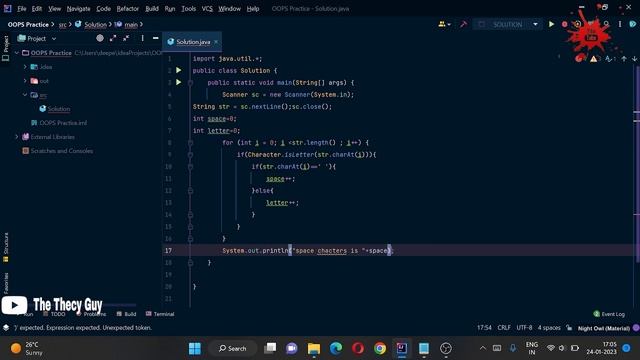The height and width of the screenshot is (360, 640).
Task: Toggle the read-only lock icon in the status bar
Action: (569, 328)
